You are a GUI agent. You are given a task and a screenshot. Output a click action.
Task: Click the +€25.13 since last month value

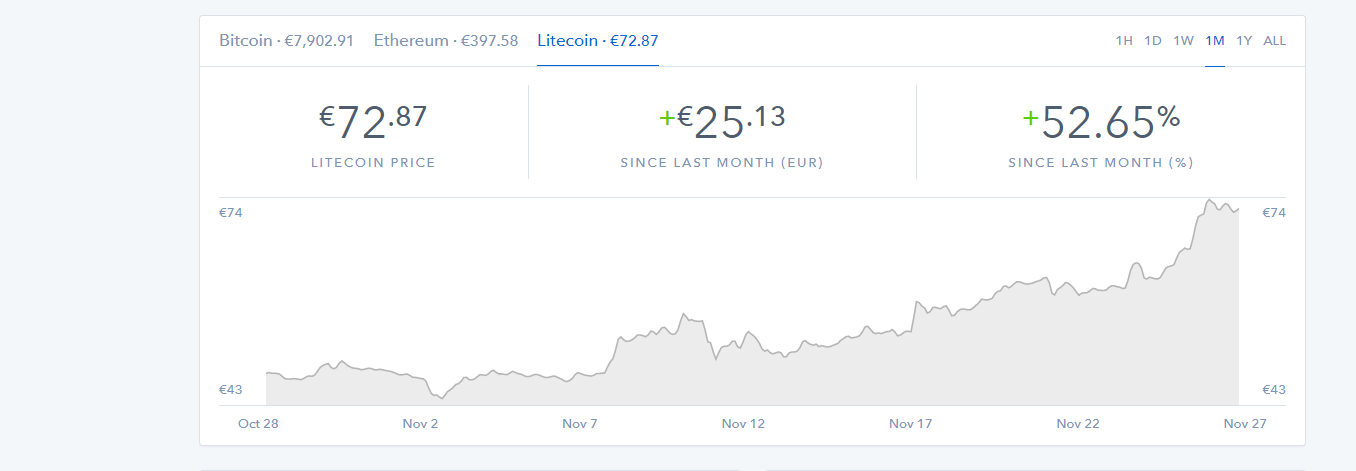(x=722, y=123)
